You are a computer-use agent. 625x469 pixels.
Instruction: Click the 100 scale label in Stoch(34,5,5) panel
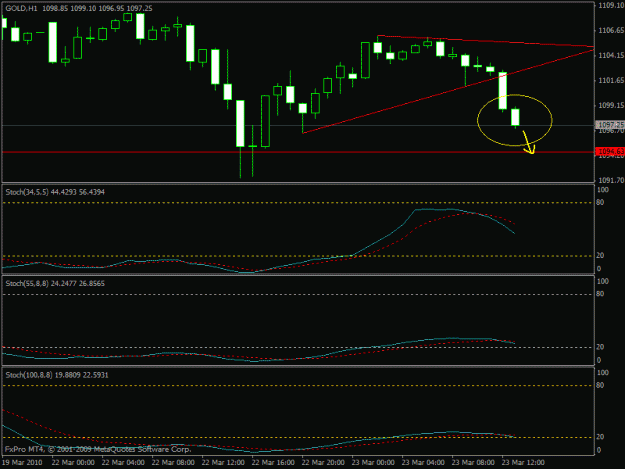[x=603, y=190]
